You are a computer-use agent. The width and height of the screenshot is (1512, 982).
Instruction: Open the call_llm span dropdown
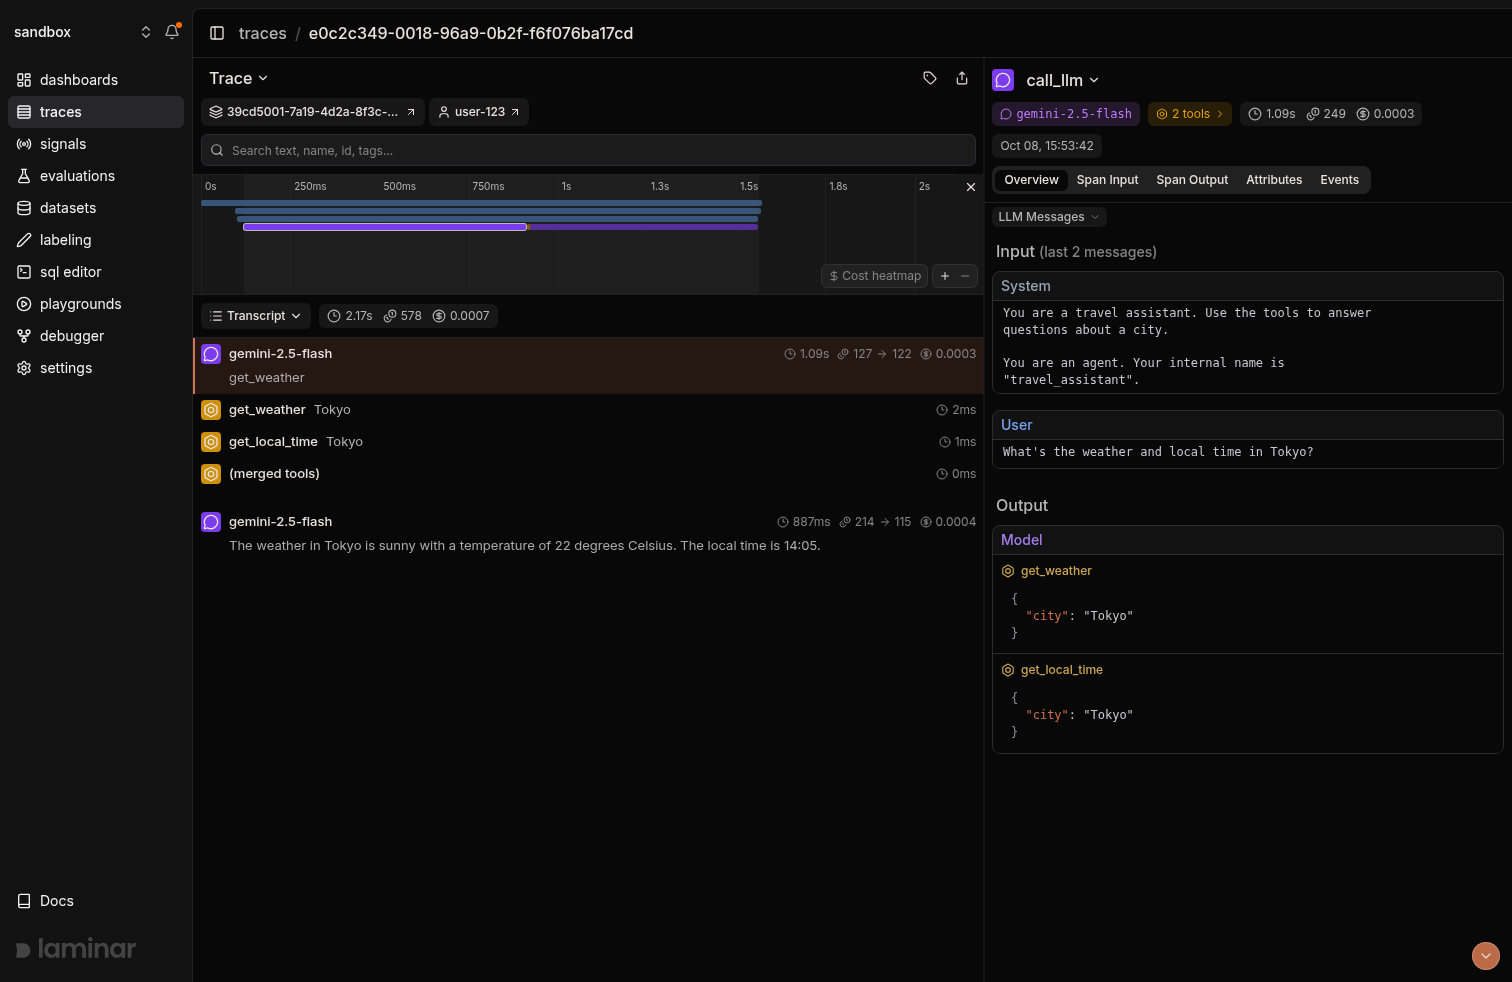[1062, 80]
